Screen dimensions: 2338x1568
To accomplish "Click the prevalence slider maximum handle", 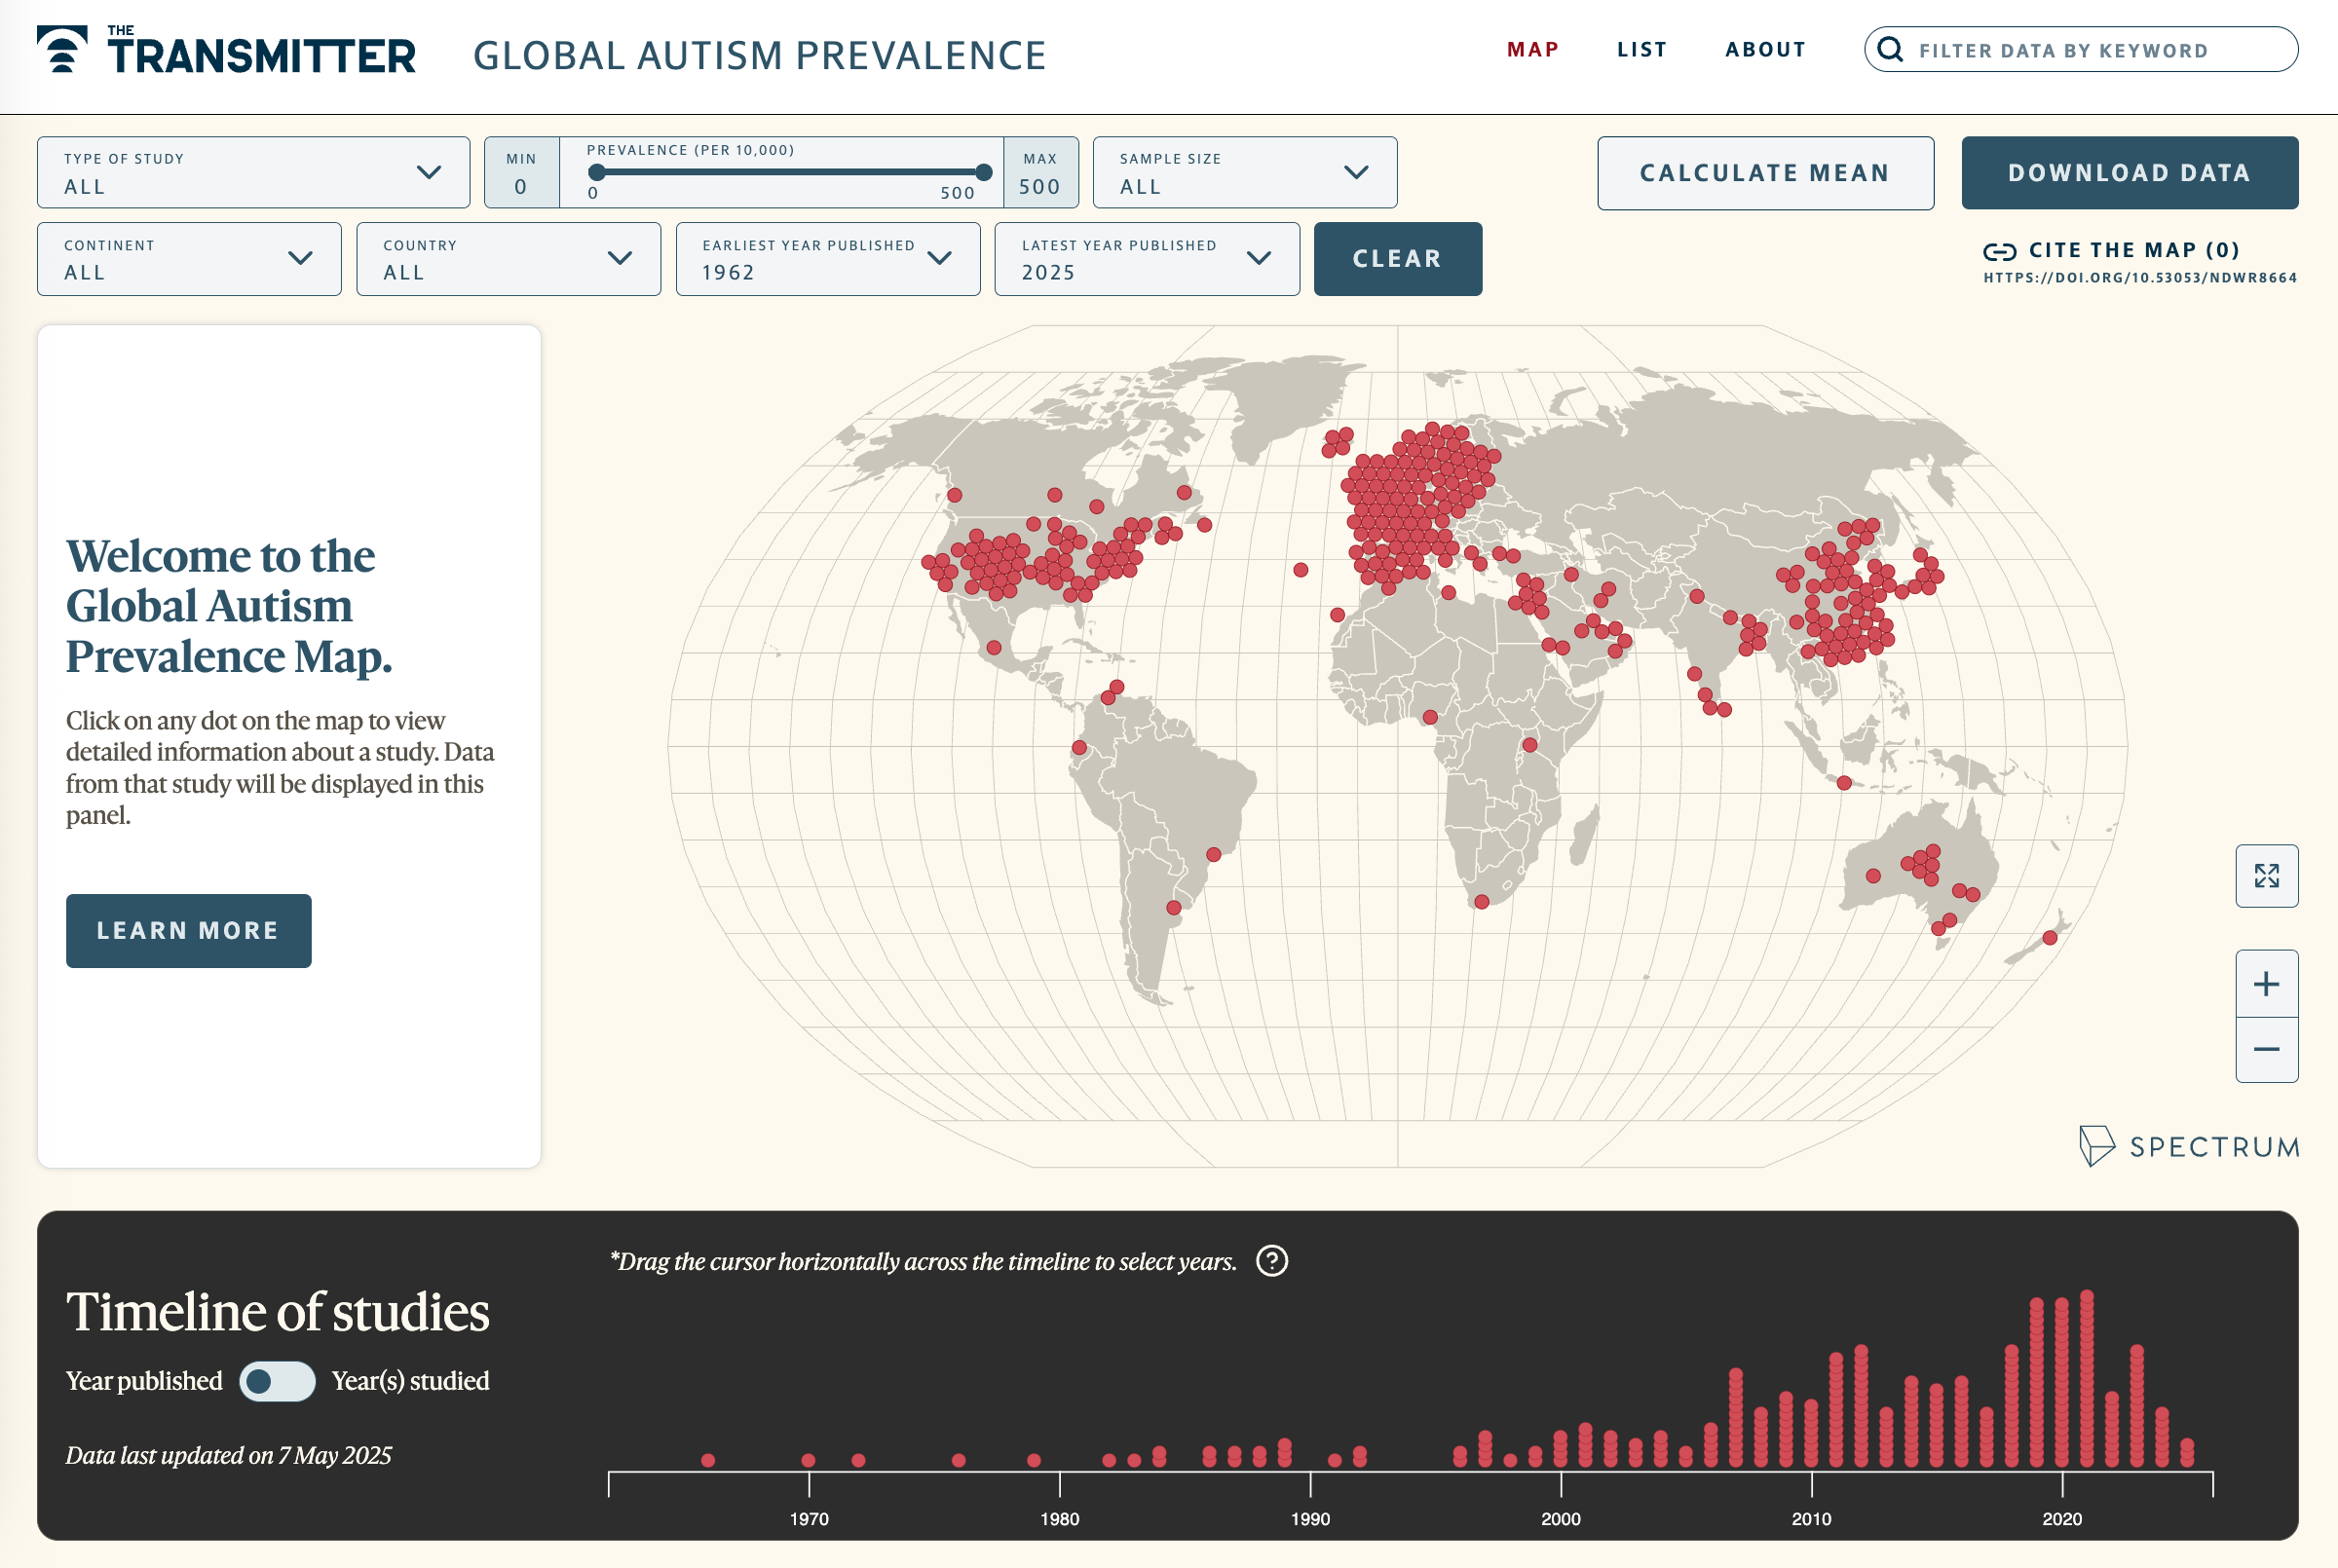I will coord(983,172).
